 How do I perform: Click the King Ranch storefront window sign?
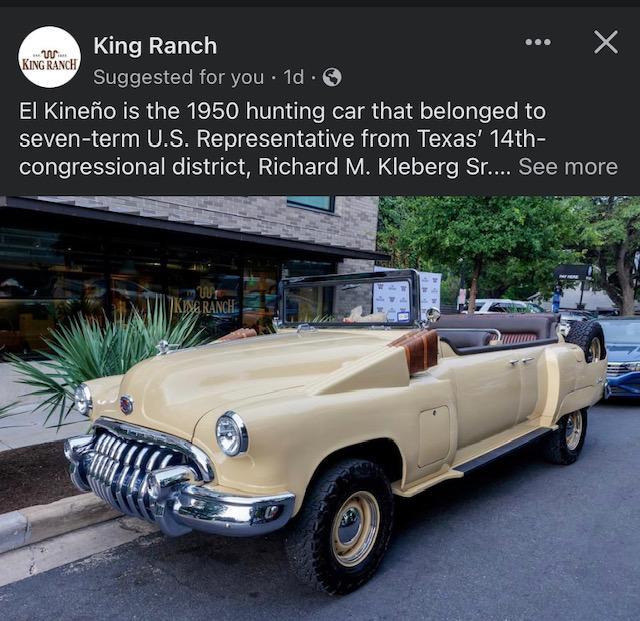point(204,302)
